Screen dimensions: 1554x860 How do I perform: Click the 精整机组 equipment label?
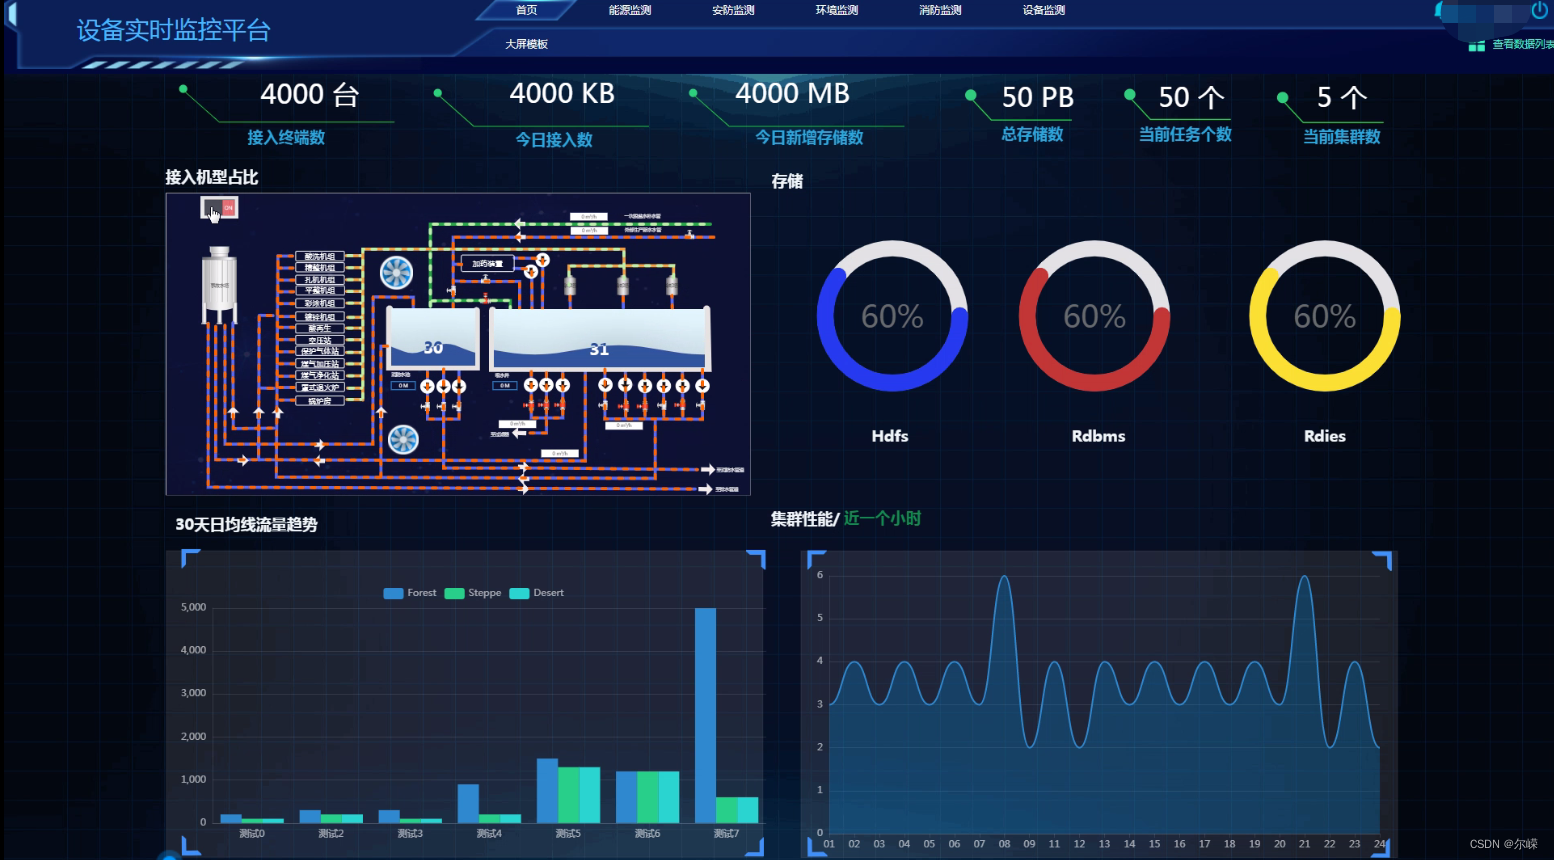click(x=320, y=267)
